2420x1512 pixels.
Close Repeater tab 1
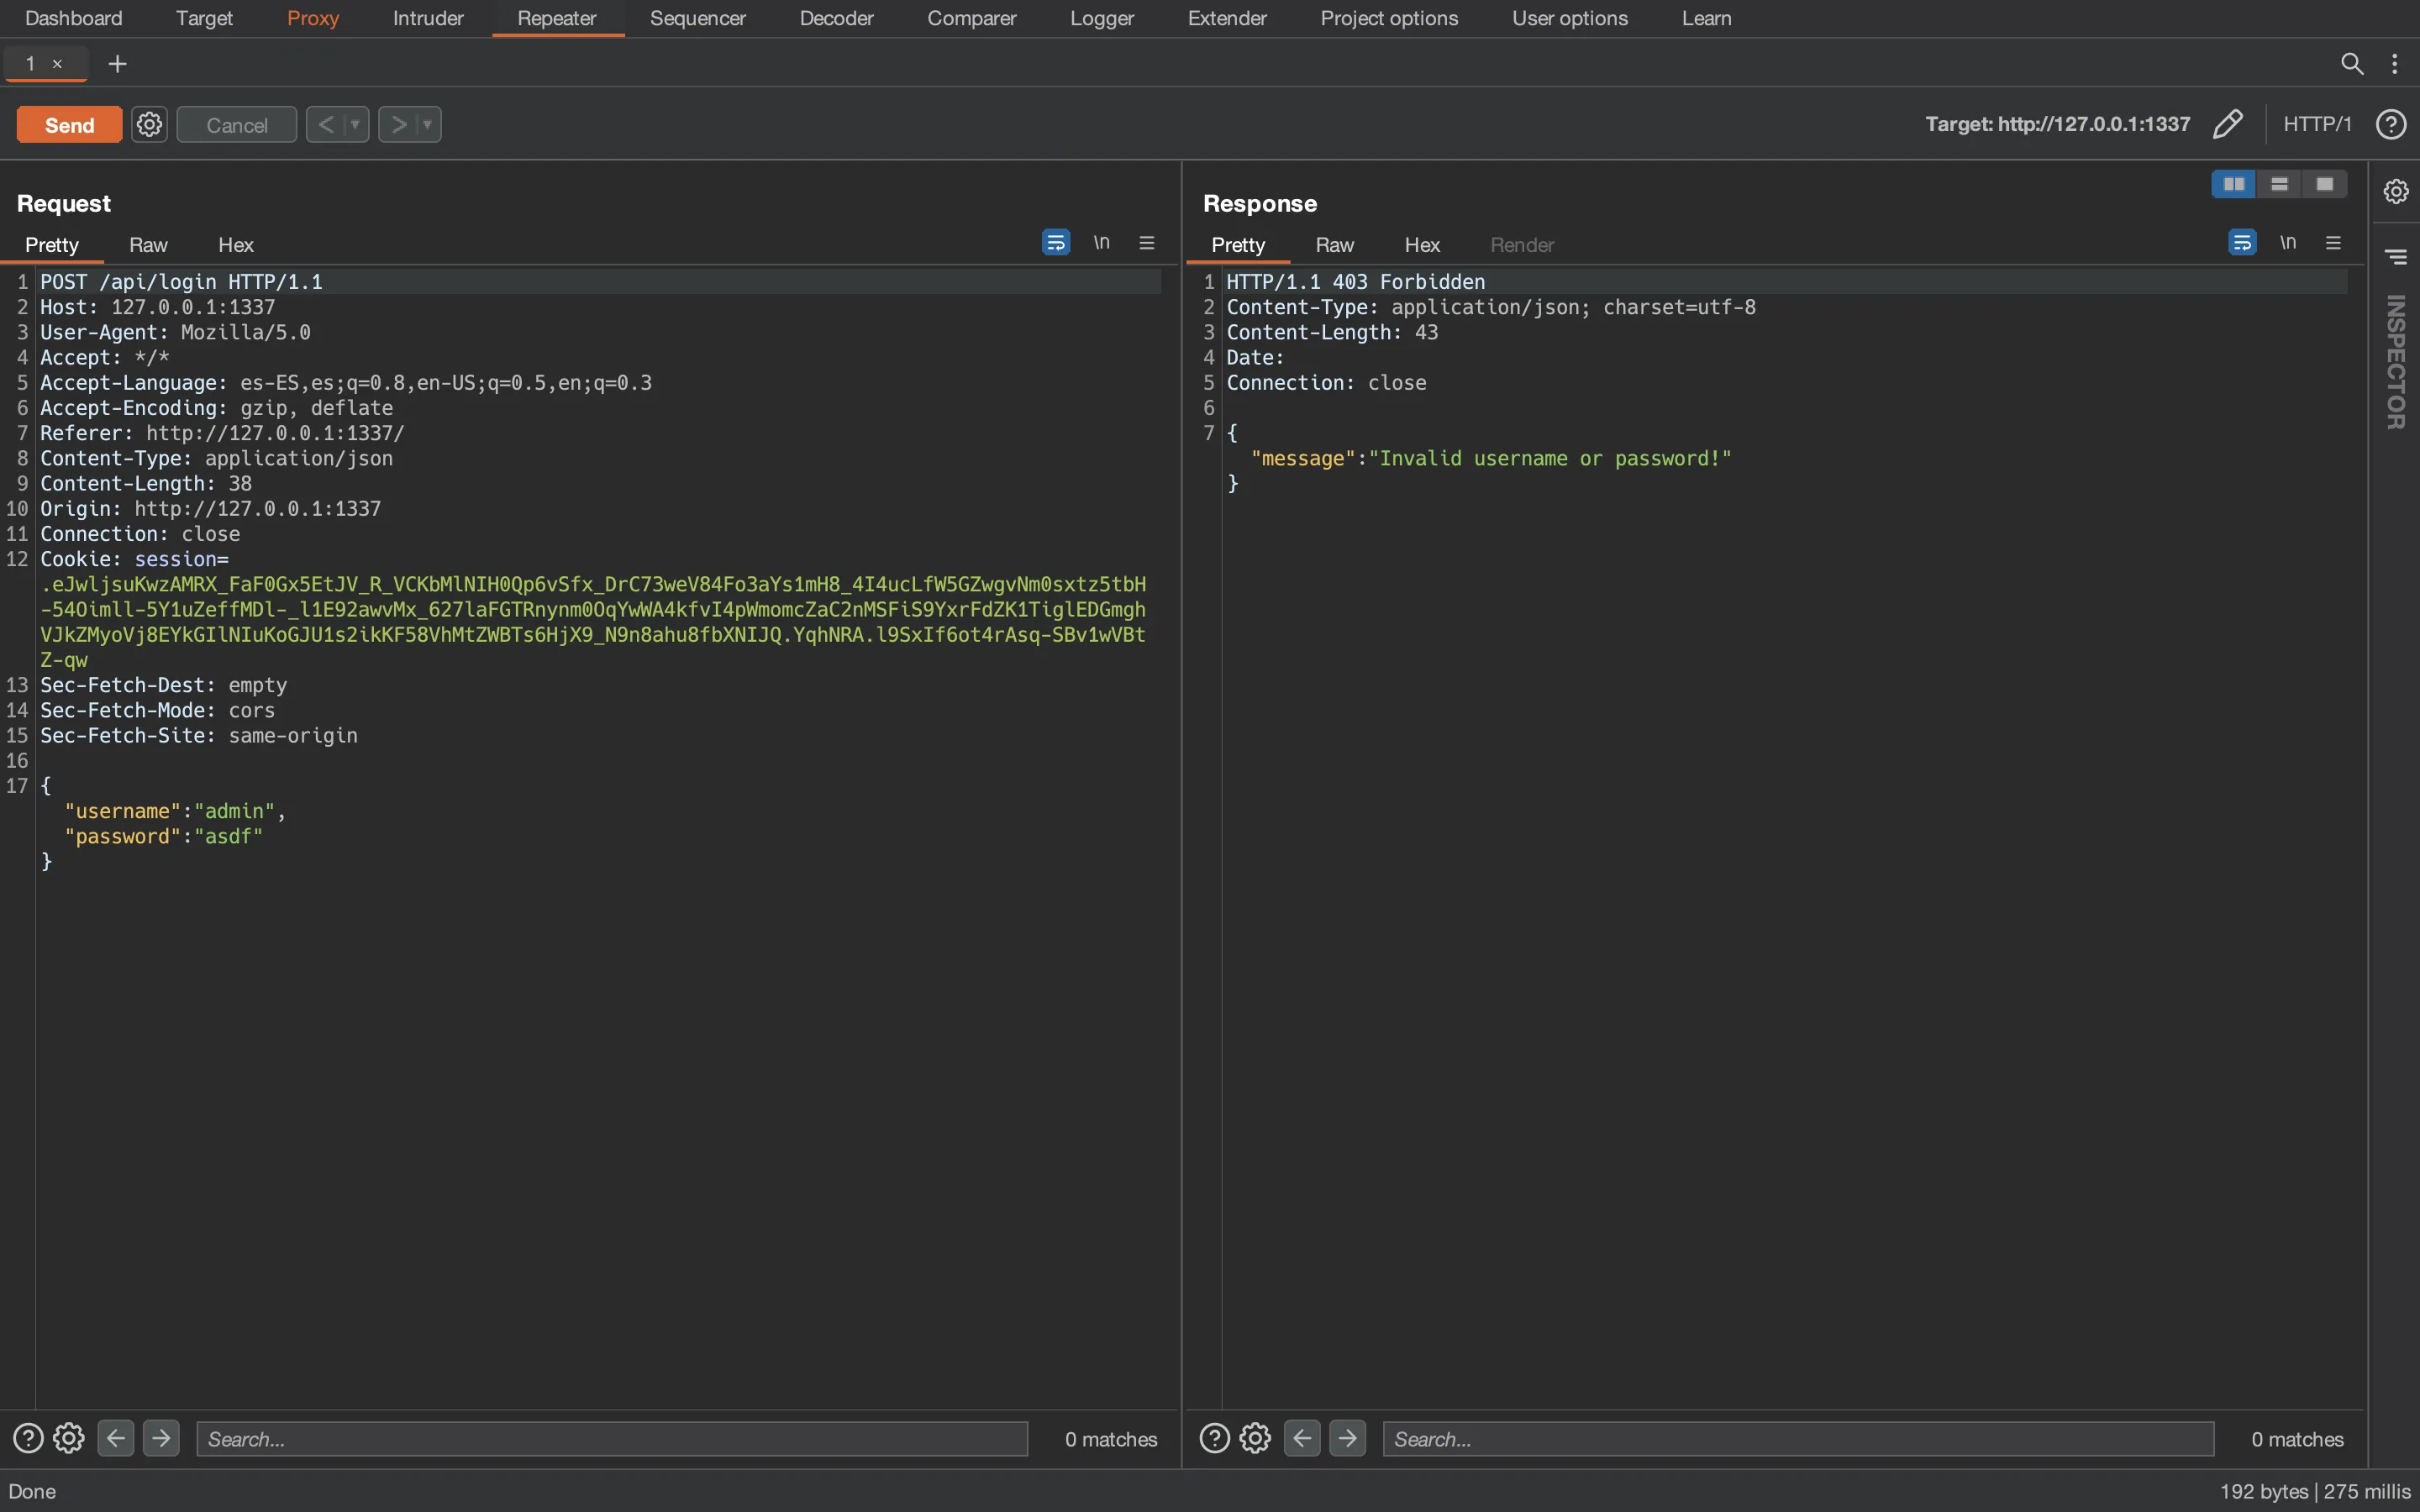pos(57,64)
